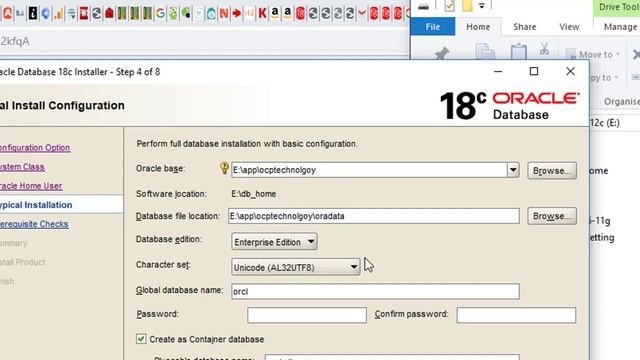Click the 'E:\db_home' software location text

tap(253, 194)
